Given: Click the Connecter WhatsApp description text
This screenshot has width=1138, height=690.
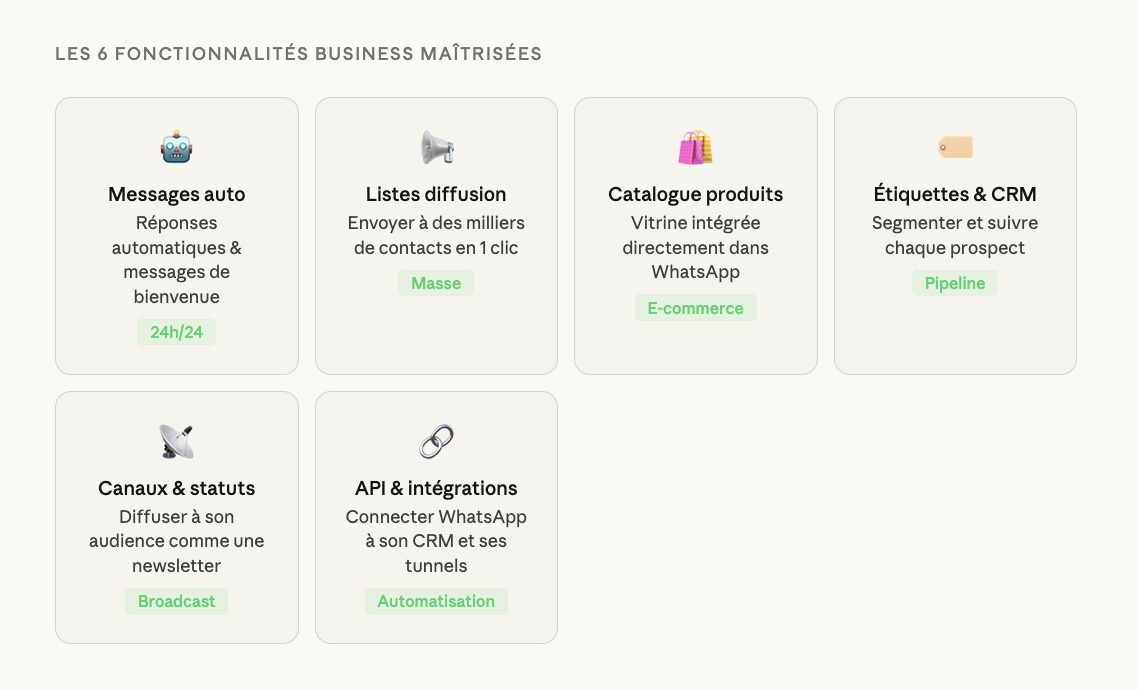Looking at the screenshot, I should (436, 541).
